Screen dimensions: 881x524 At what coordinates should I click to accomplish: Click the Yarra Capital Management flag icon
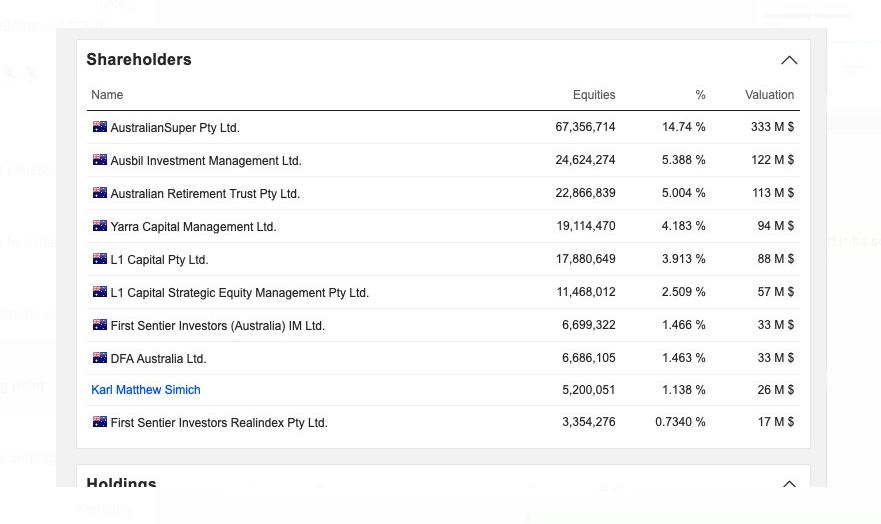coord(100,226)
